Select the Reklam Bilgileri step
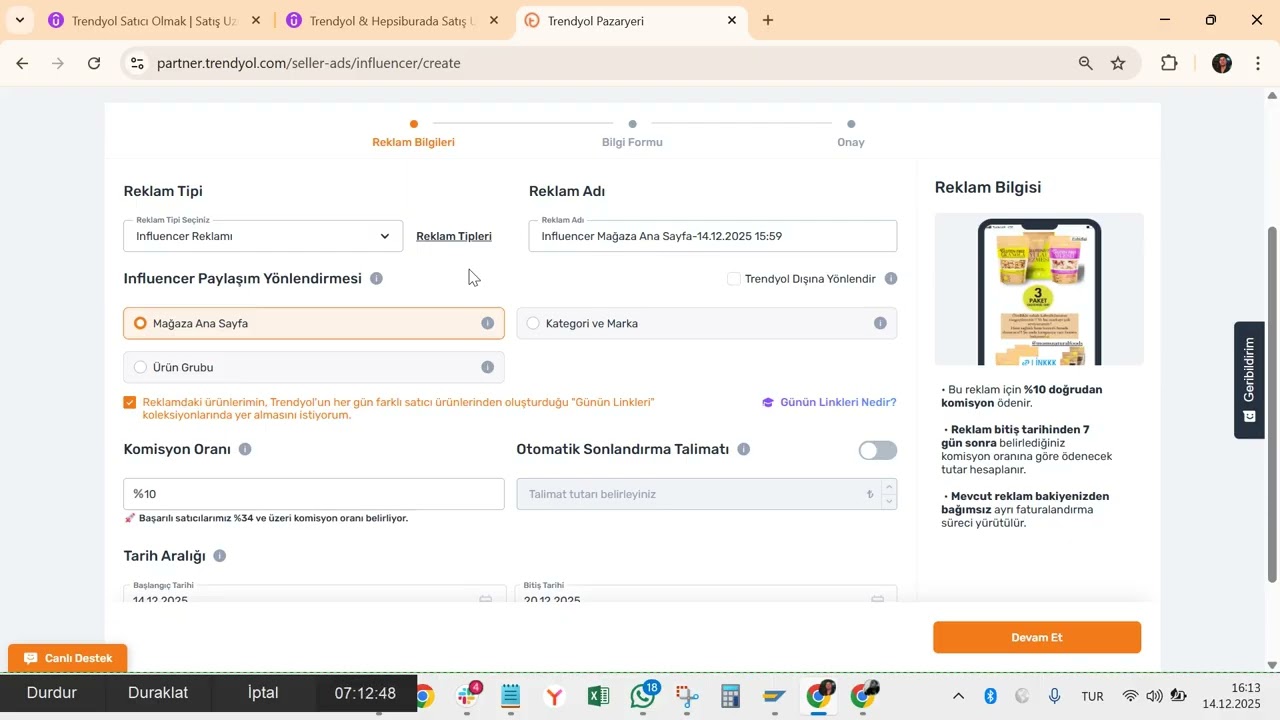The width and height of the screenshot is (1280, 720). click(x=413, y=134)
